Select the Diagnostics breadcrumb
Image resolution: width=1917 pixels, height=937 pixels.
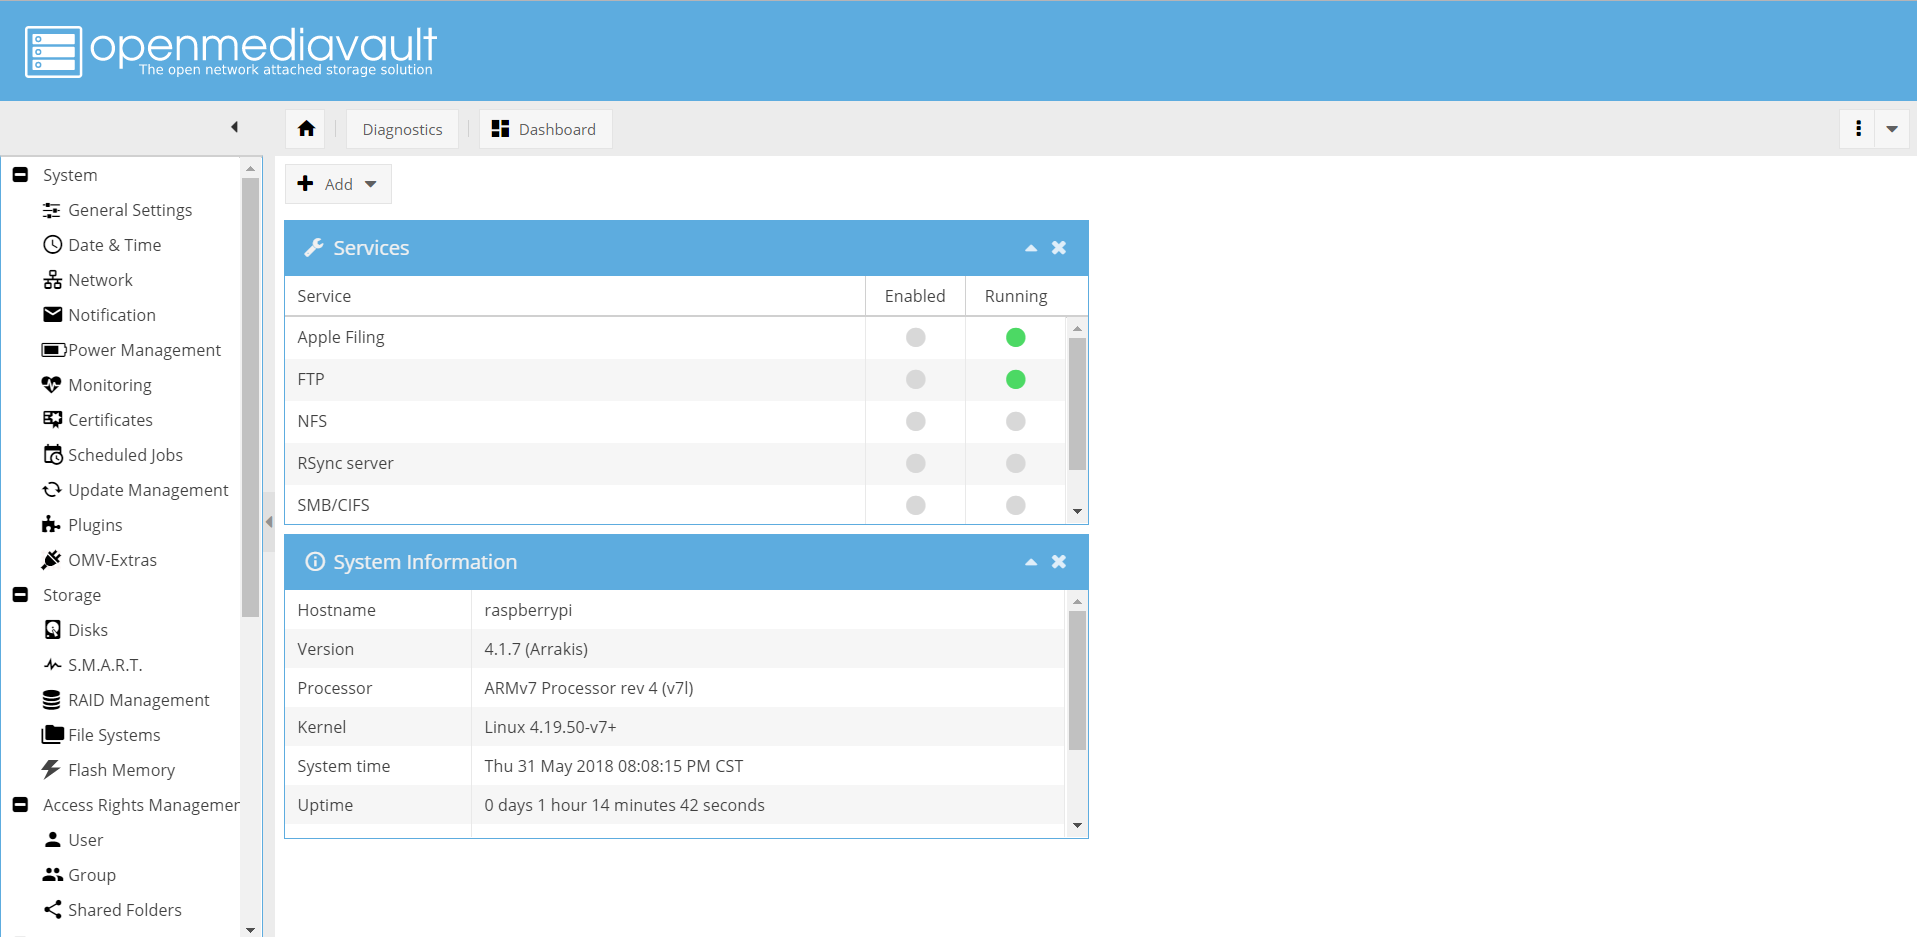point(402,129)
